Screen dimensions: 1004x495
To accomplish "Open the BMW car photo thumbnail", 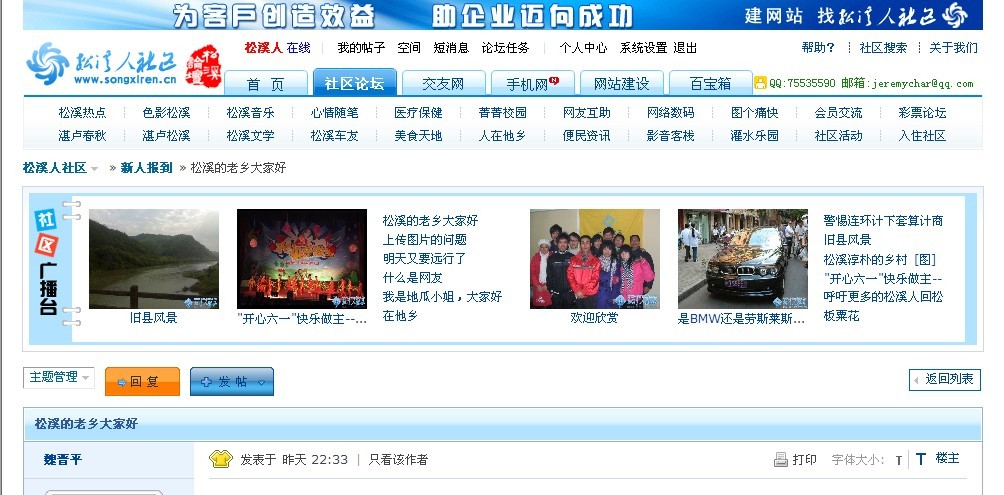I will (743, 259).
